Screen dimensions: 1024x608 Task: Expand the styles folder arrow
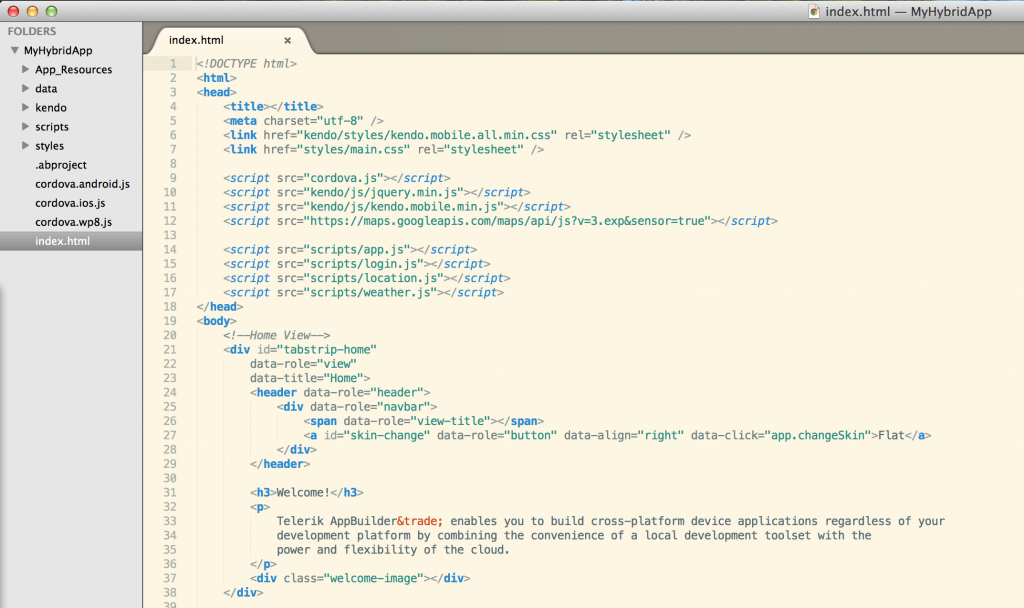(25, 145)
